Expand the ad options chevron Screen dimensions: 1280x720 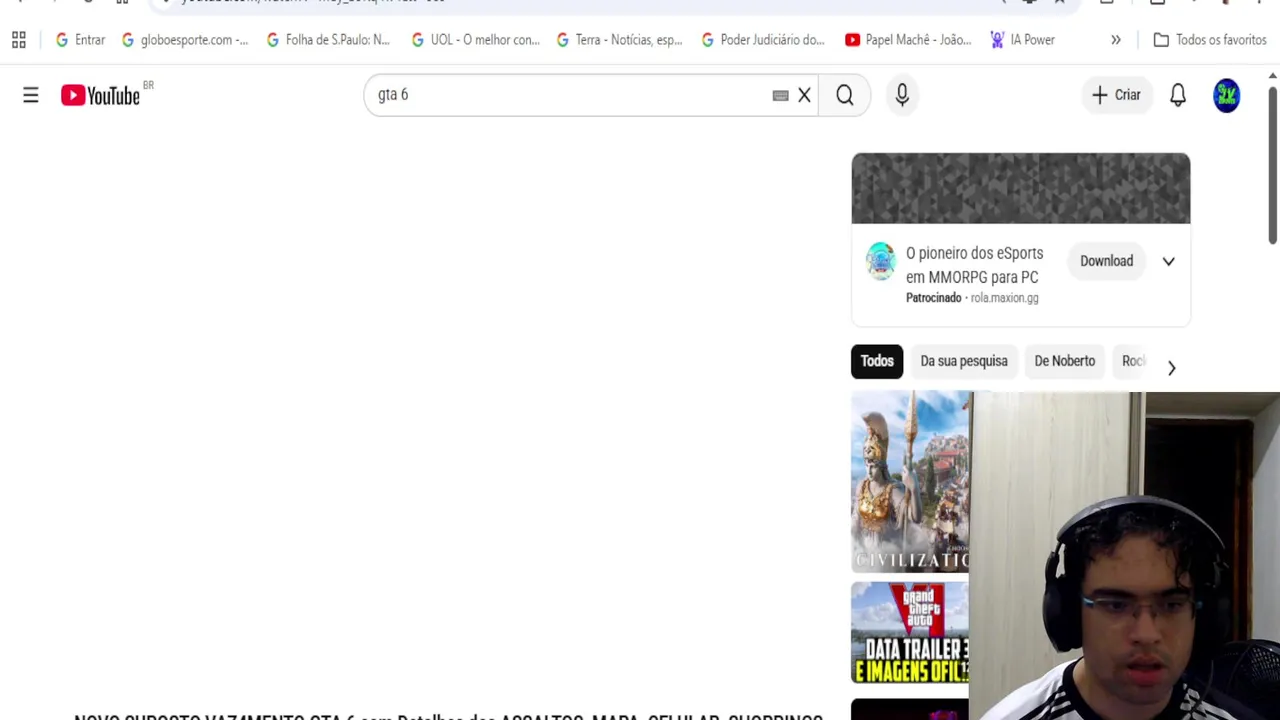pos(1168,261)
